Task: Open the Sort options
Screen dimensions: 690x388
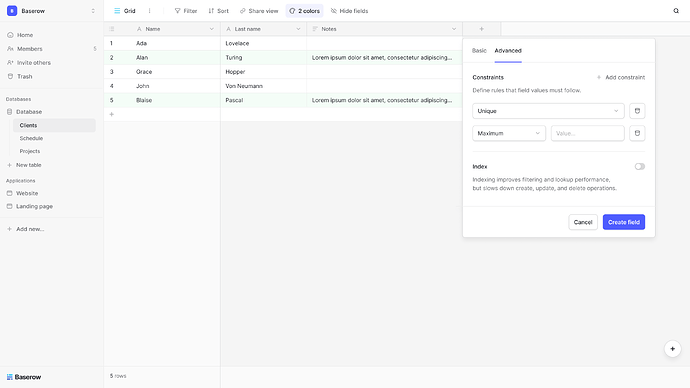Action: point(219,11)
